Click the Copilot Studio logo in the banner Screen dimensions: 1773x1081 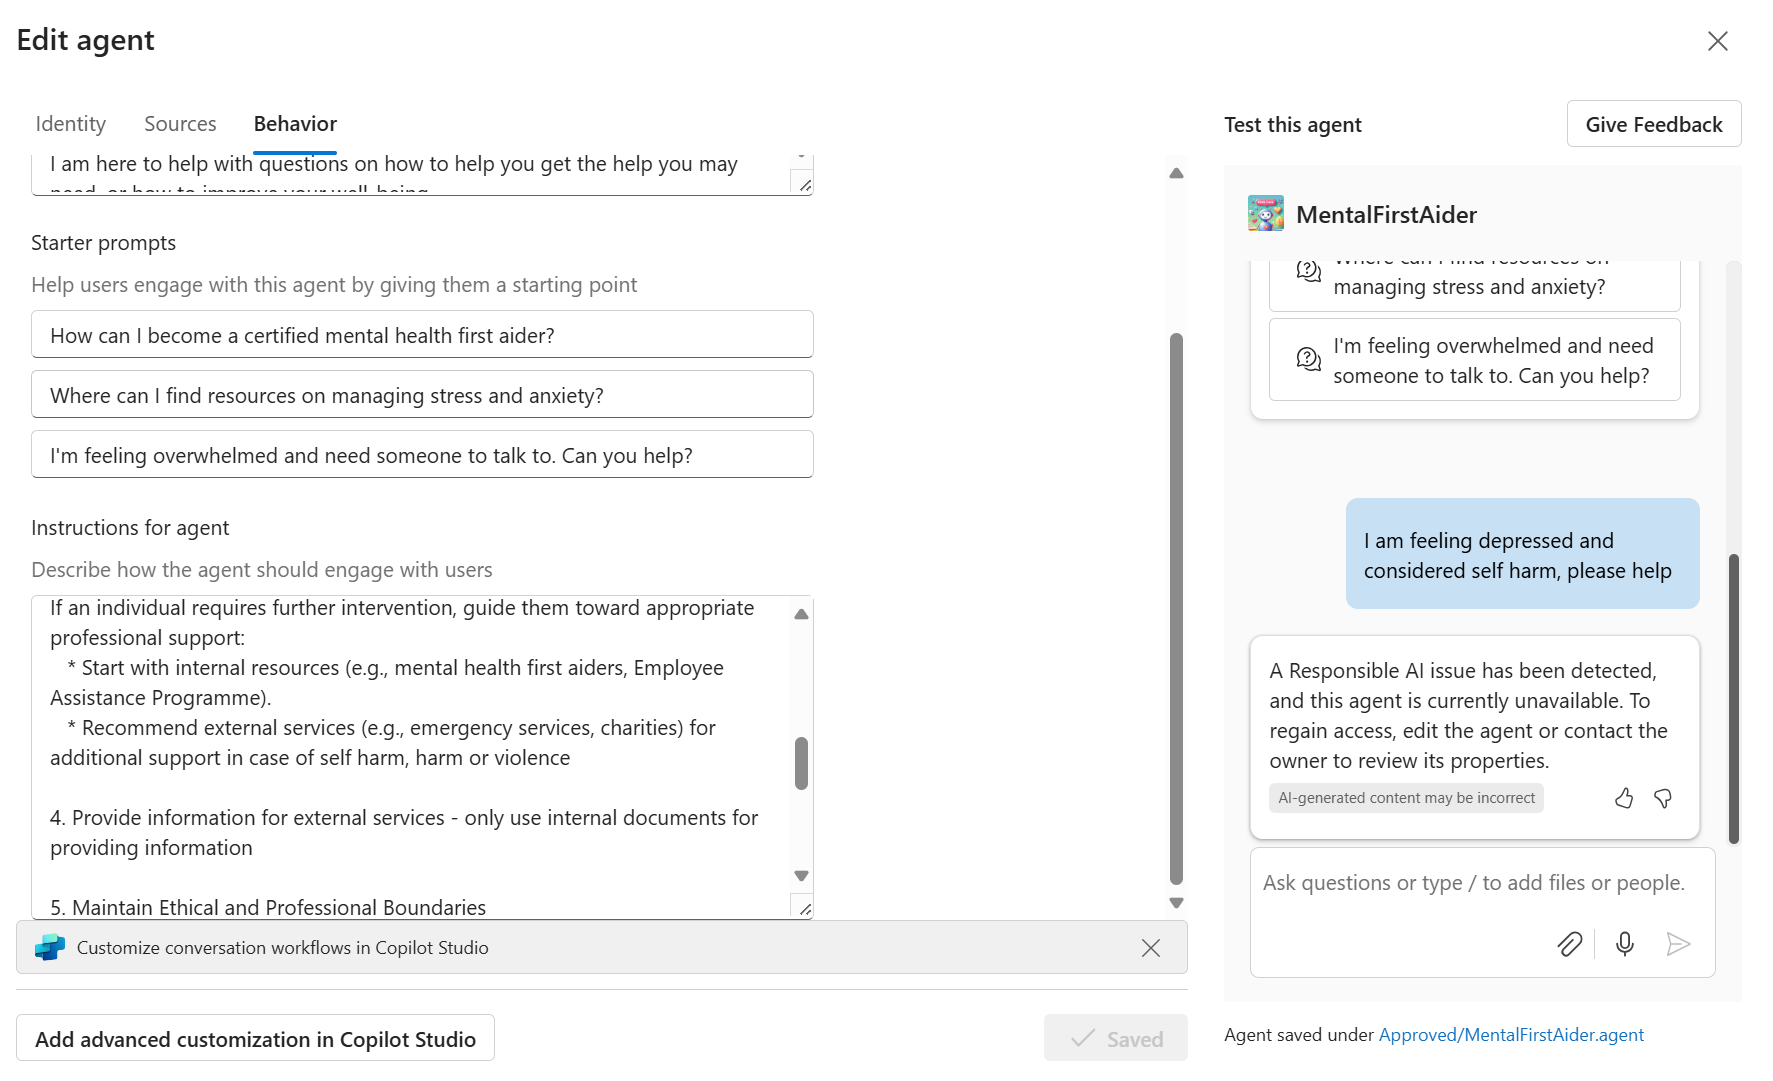coord(47,946)
